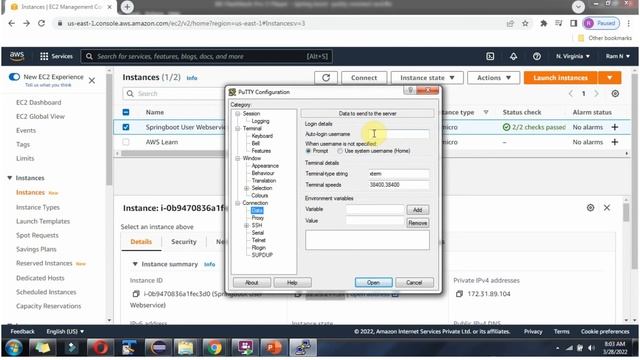Add alarm for Springboot User Webservice row
The image size is (640, 360).
615,127
